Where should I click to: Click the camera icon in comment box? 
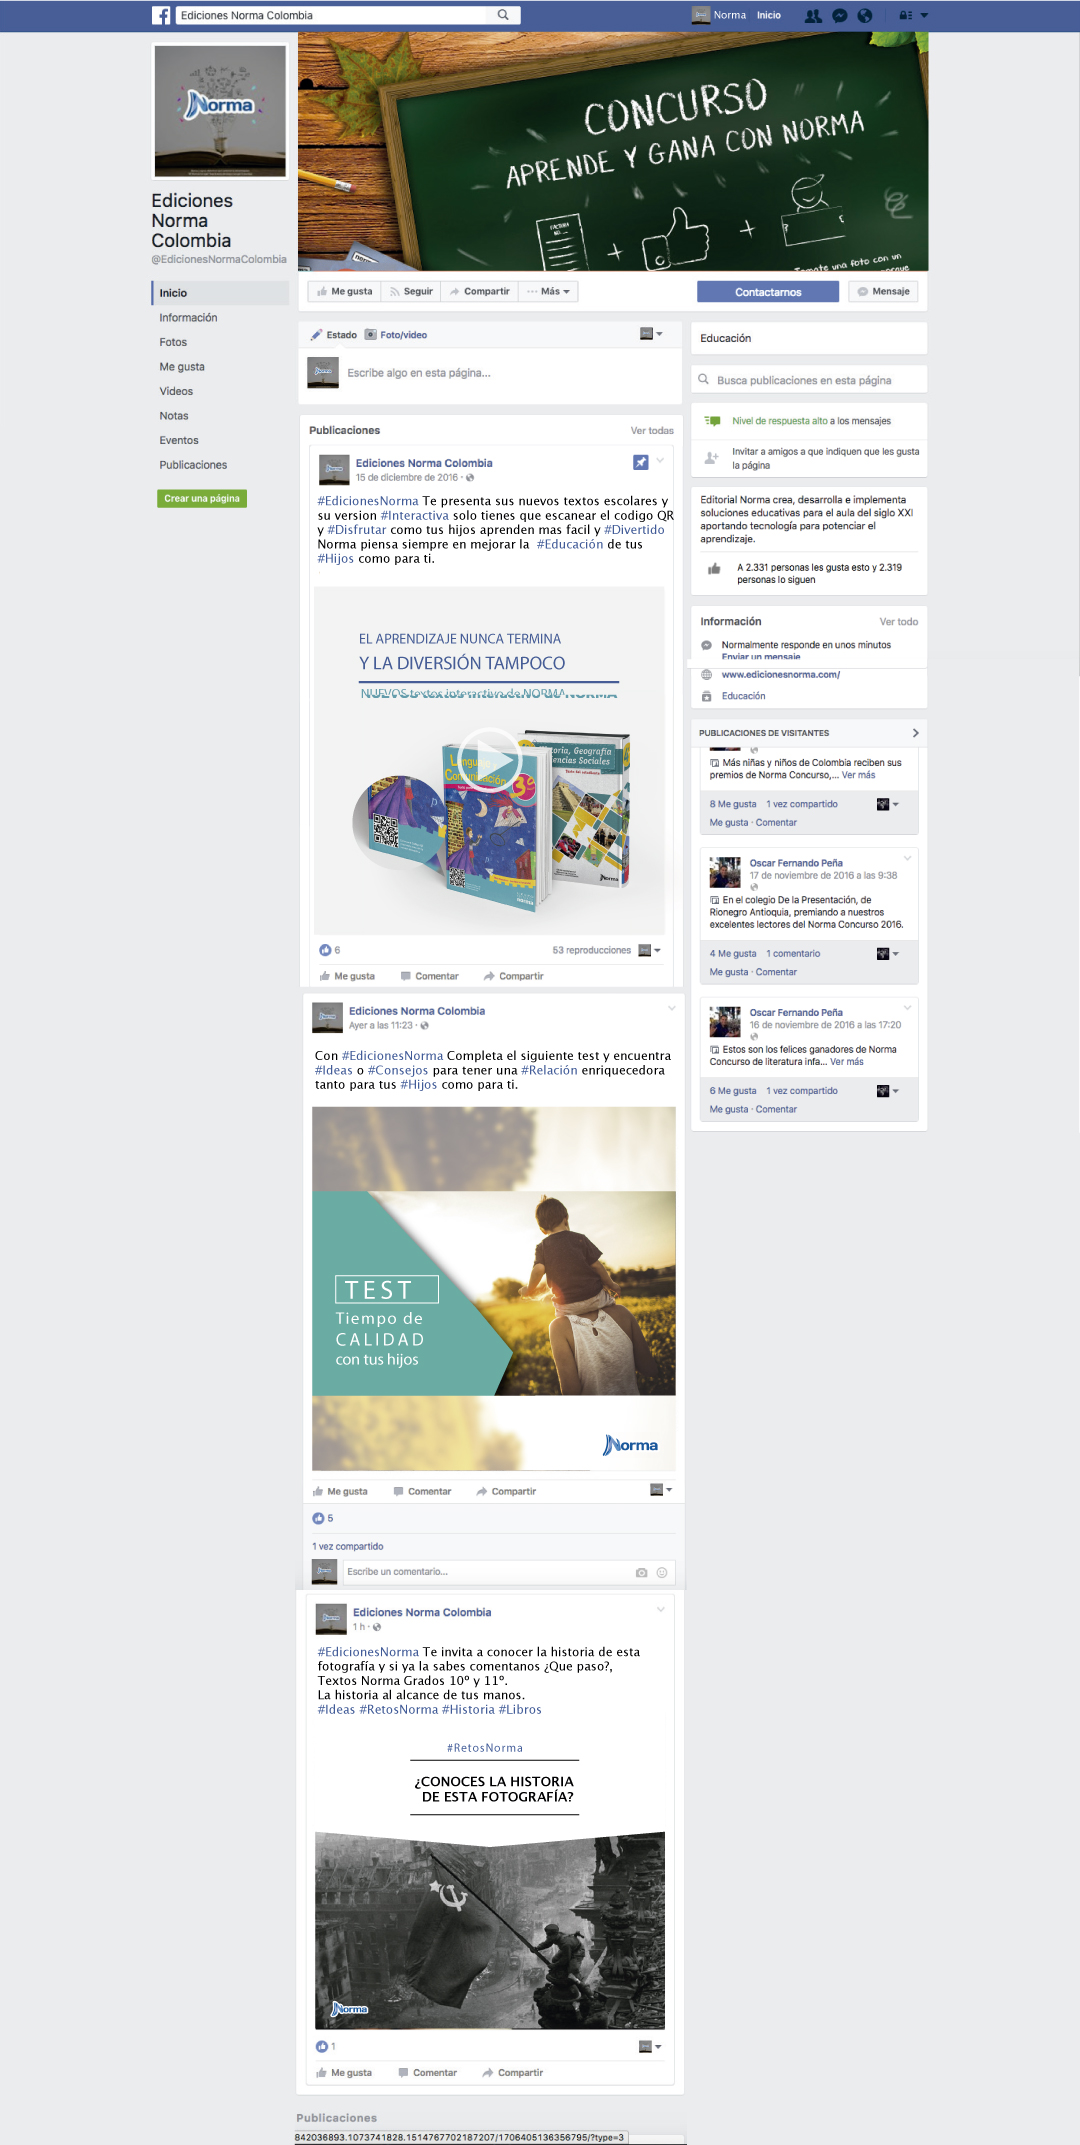click(x=641, y=1572)
